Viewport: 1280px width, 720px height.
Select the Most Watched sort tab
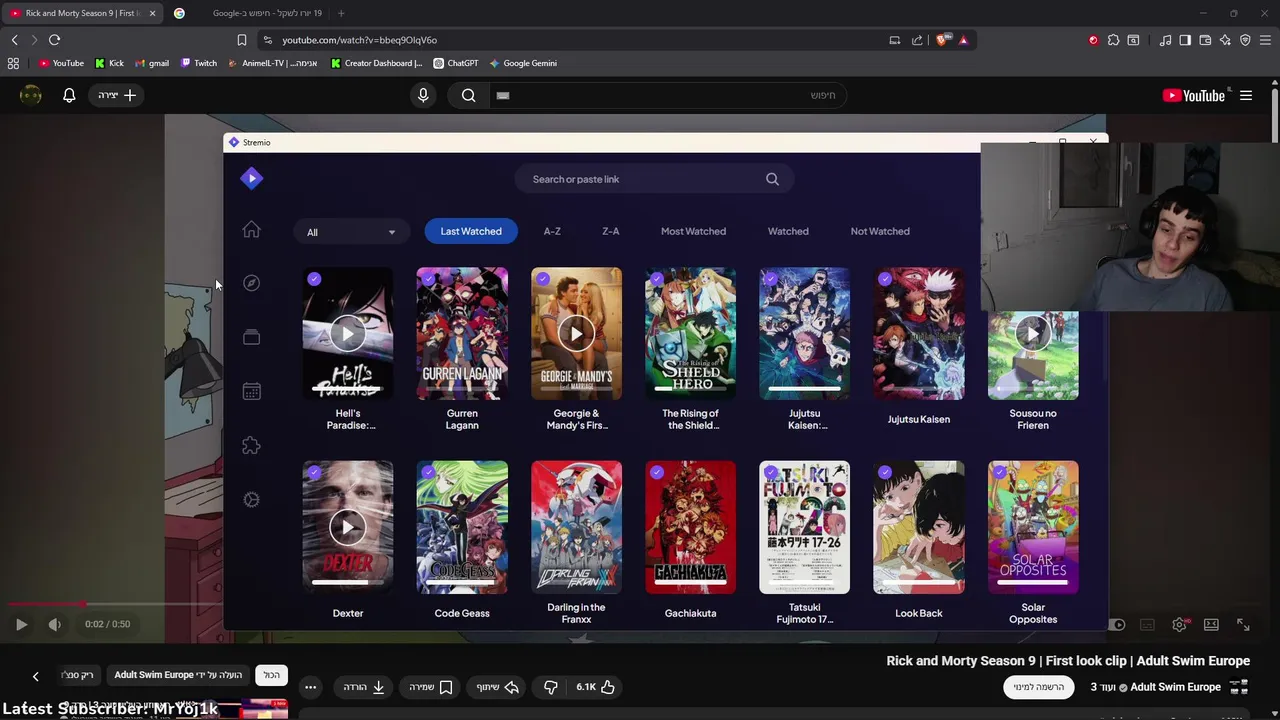click(693, 231)
